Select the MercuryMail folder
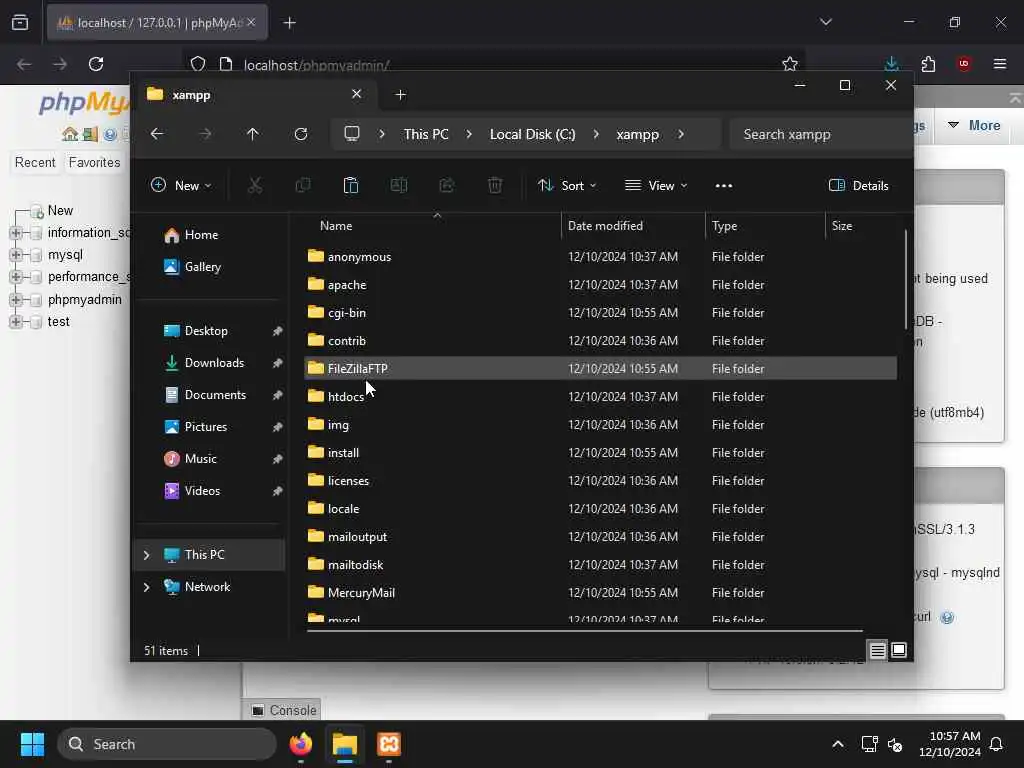1024x768 pixels. tap(600, 592)
